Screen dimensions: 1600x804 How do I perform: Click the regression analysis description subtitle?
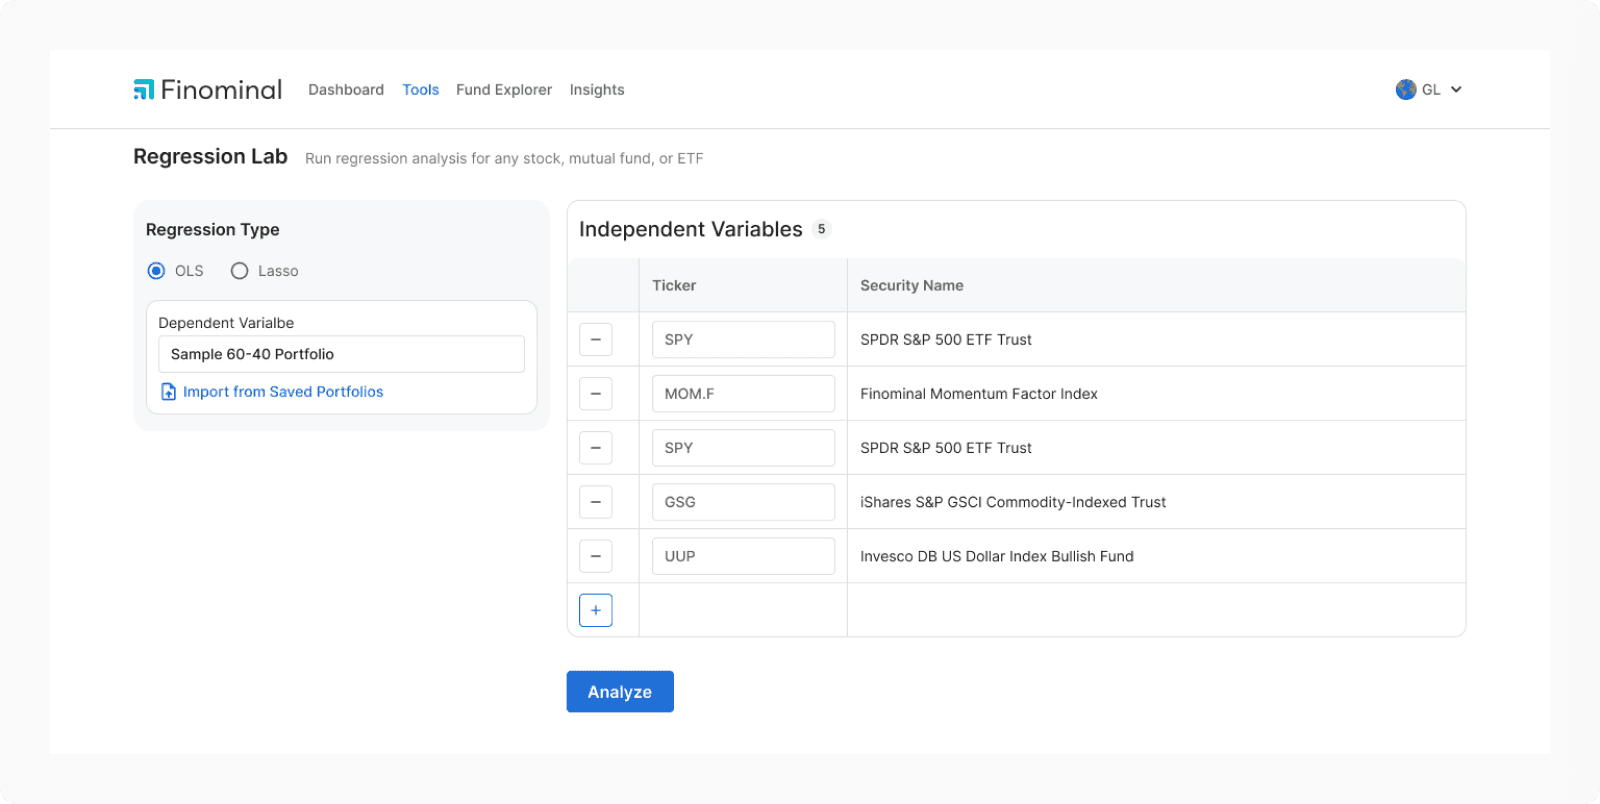click(x=504, y=159)
